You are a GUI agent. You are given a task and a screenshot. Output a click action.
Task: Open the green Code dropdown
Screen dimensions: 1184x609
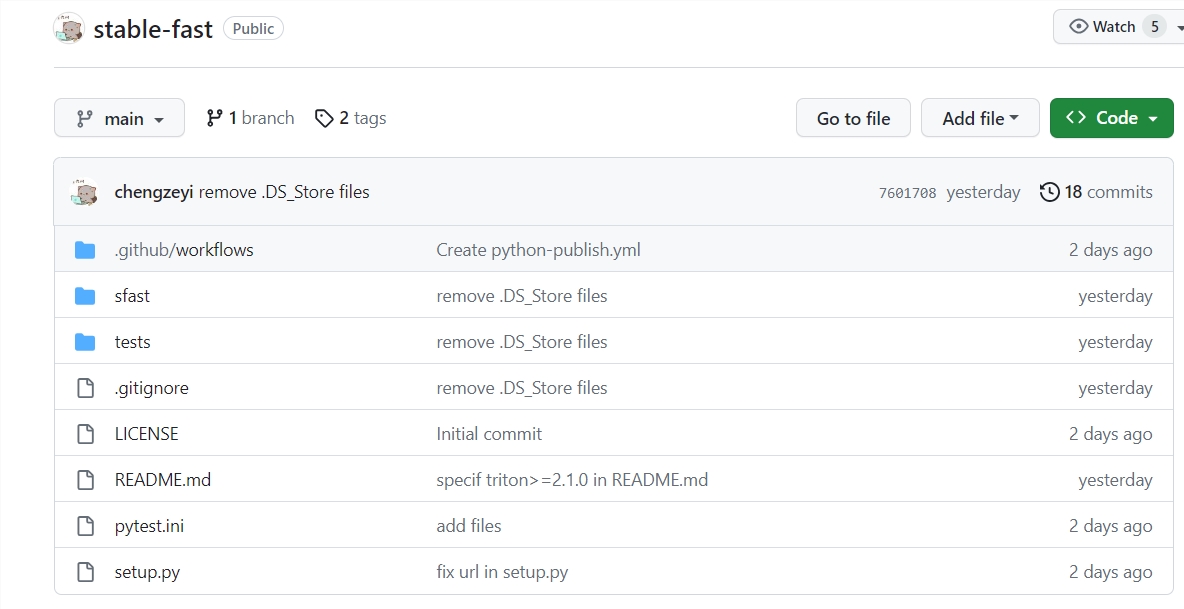pos(1111,118)
